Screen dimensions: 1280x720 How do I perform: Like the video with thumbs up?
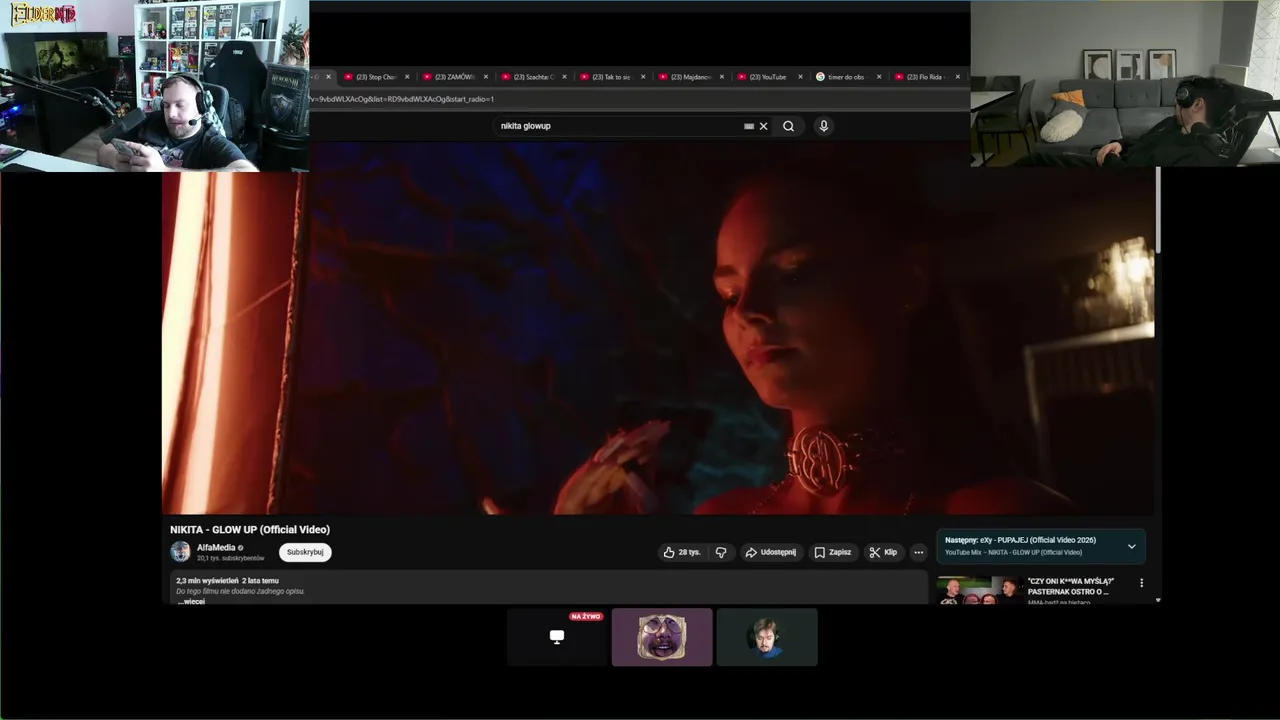pyautogui.click(x=682, y=552)
